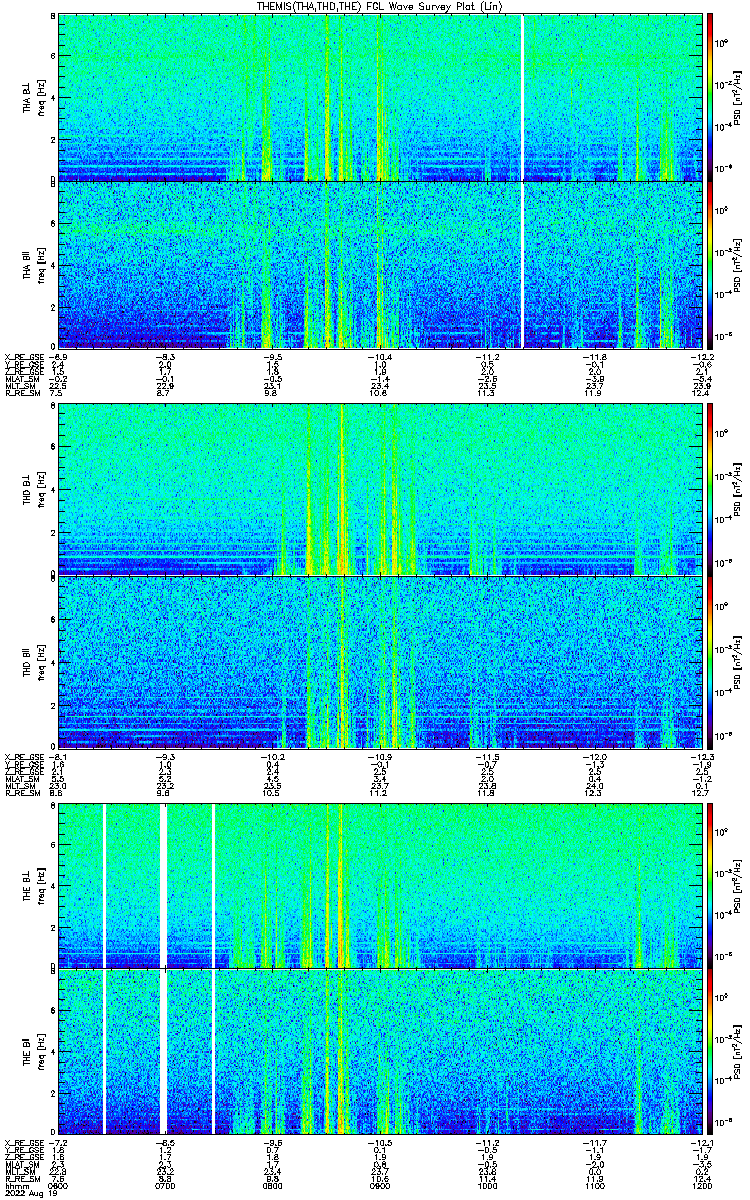Click the -10.5 value under THE panels

(380, 1143)
